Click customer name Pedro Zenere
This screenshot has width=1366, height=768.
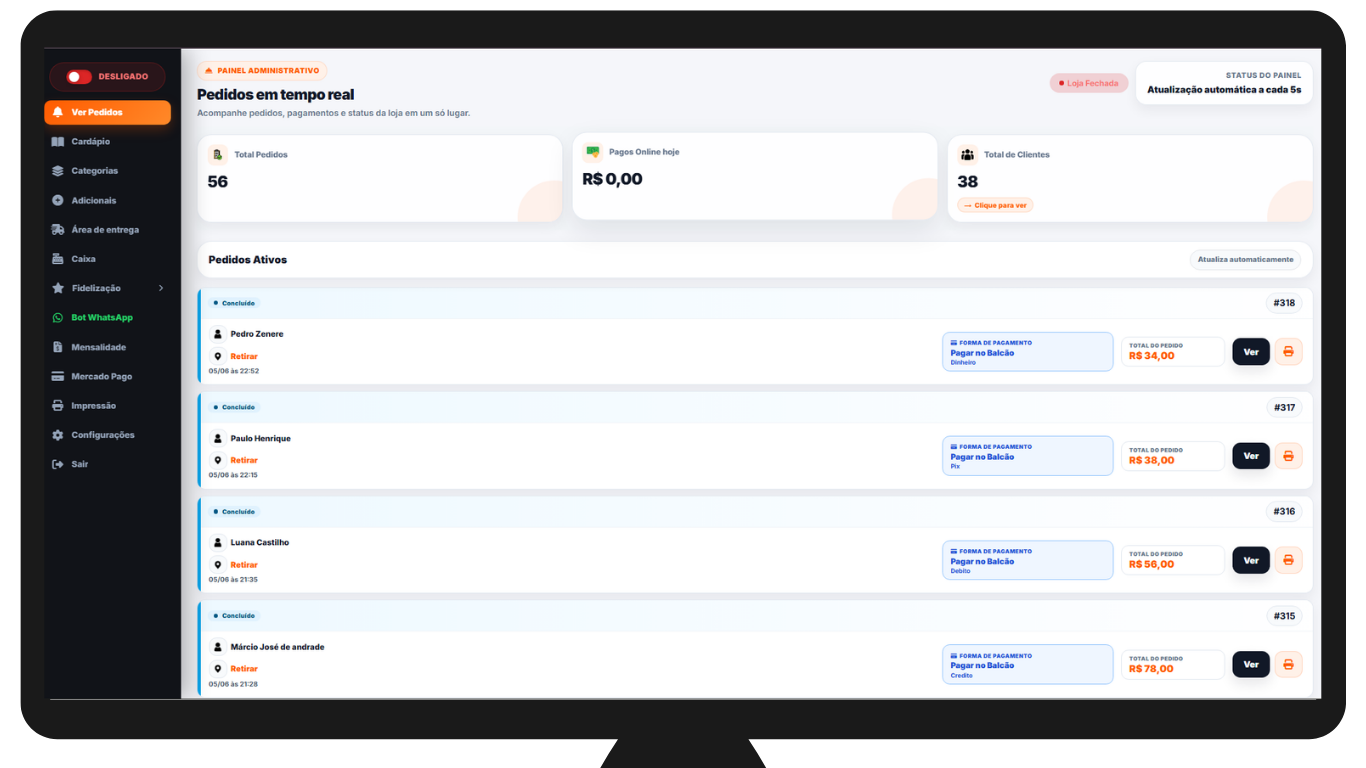257,334
